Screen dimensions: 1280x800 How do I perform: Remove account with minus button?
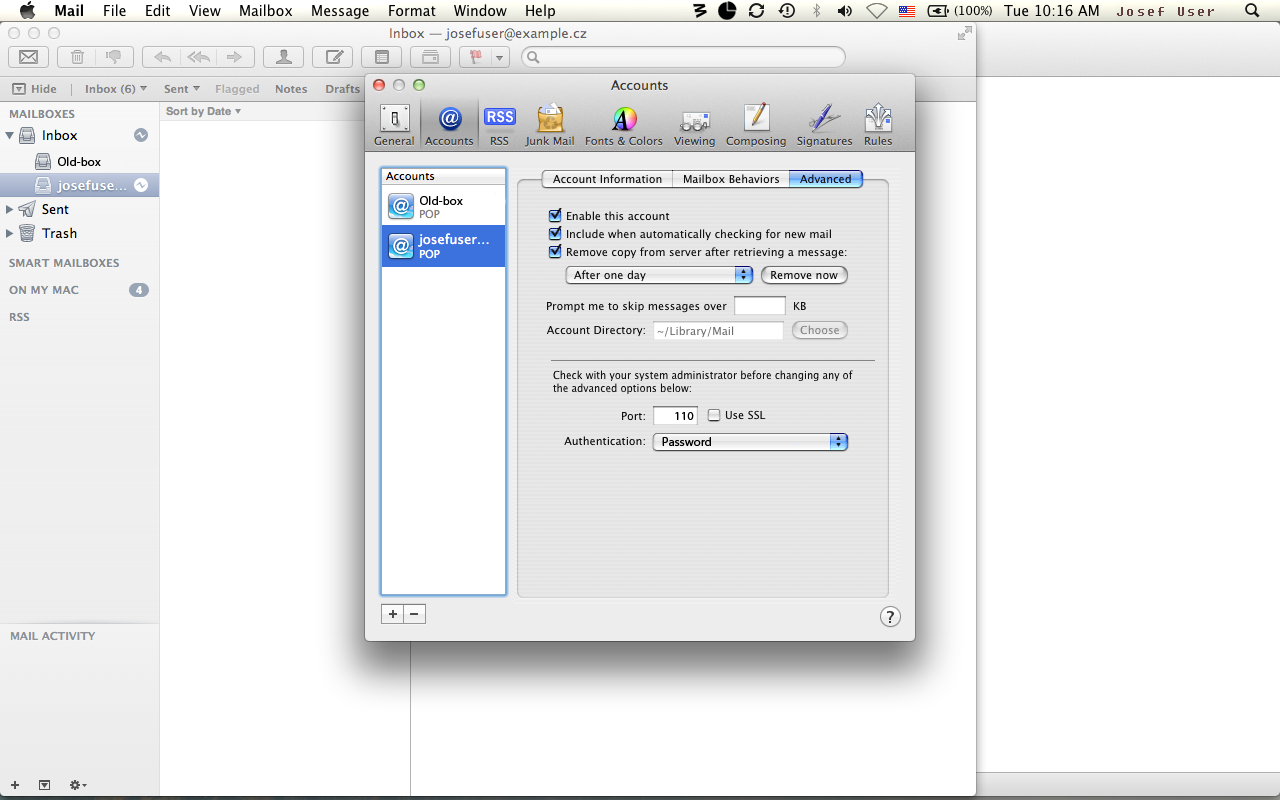415,614
